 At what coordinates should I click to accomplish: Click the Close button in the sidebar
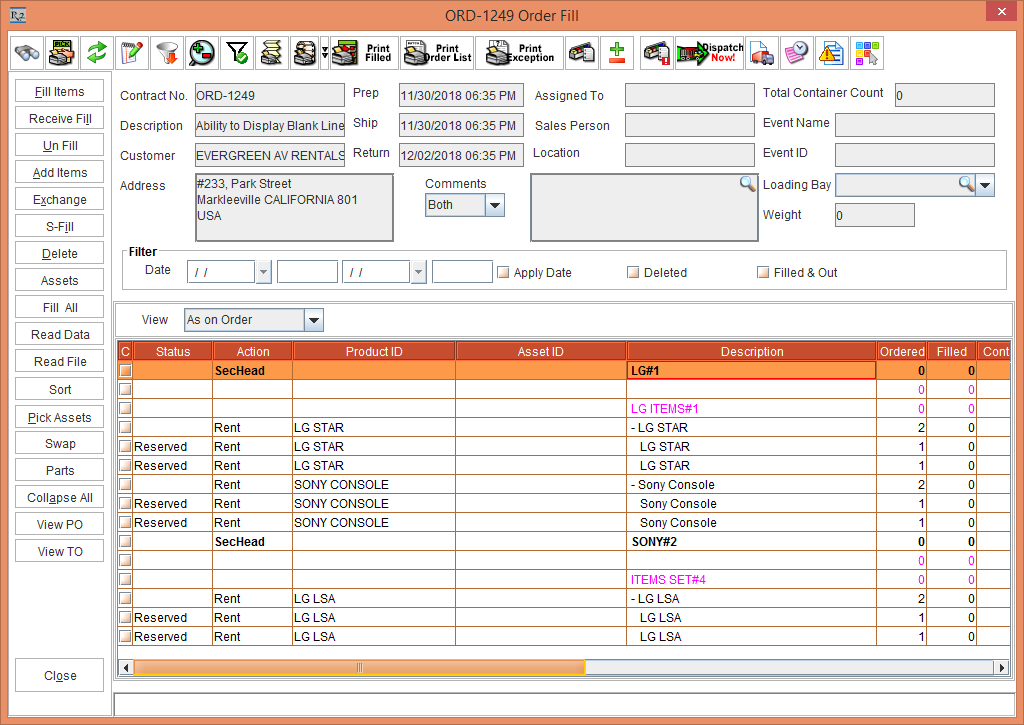59,675
